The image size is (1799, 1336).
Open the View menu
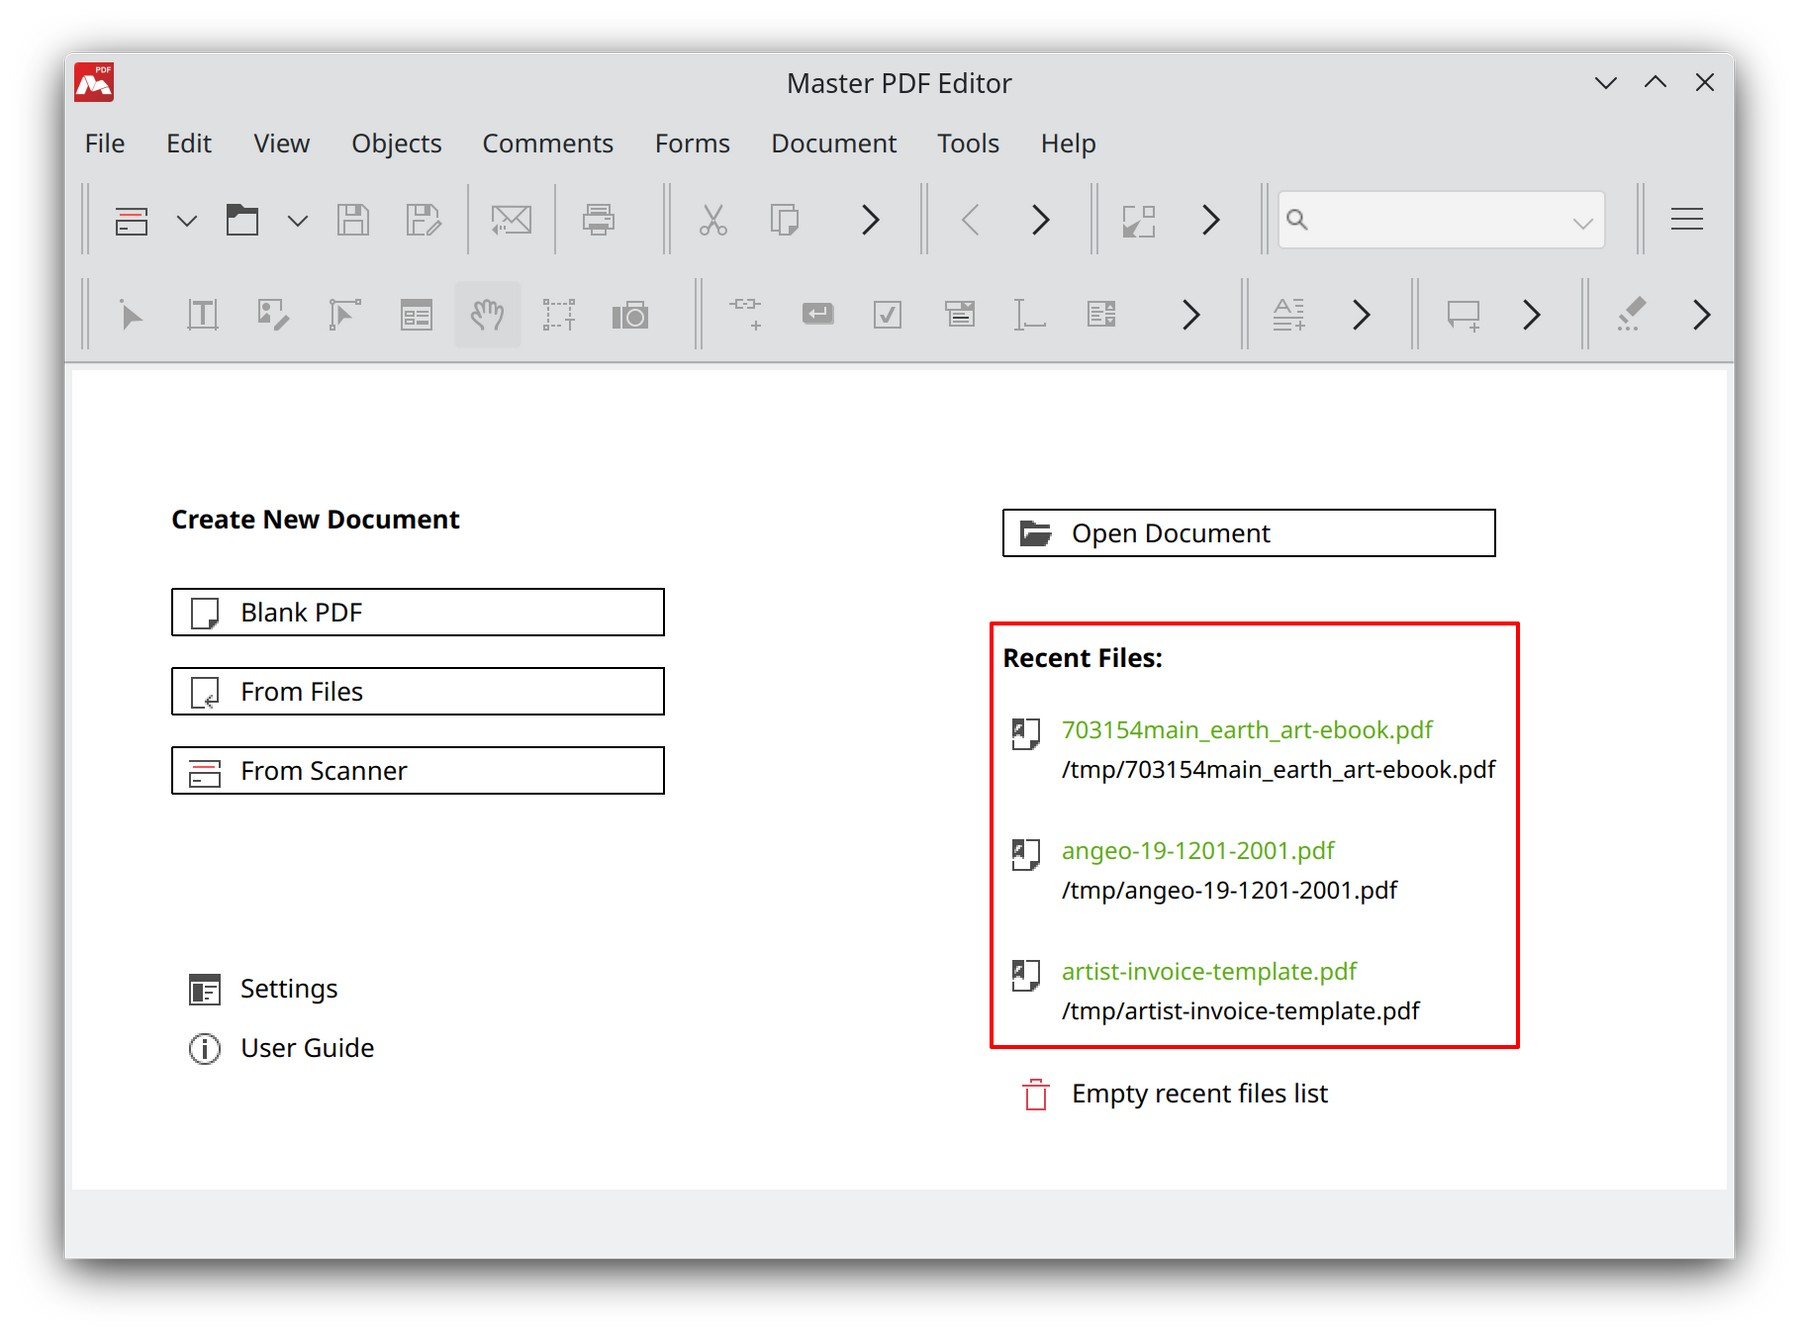(282, 144)
